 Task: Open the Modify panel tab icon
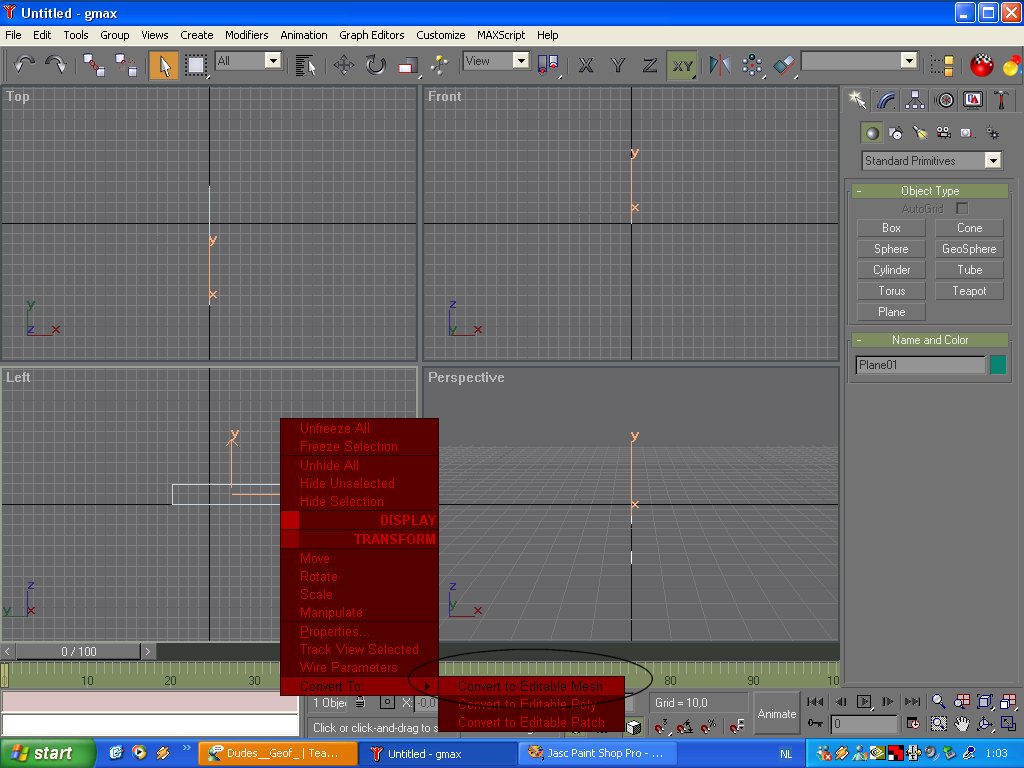(x=886, y=99)
